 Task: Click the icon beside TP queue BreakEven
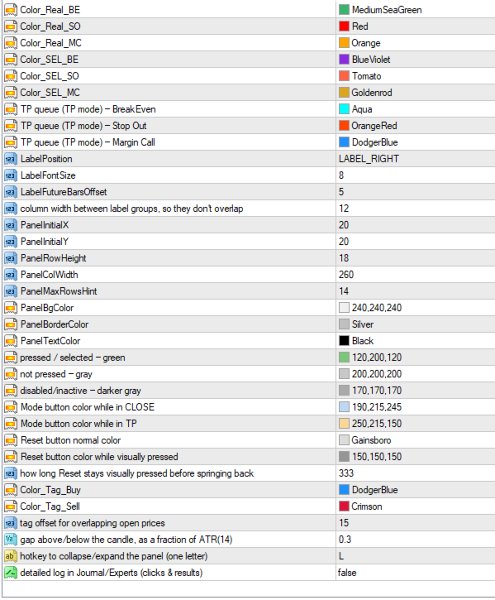coord(11,109)
